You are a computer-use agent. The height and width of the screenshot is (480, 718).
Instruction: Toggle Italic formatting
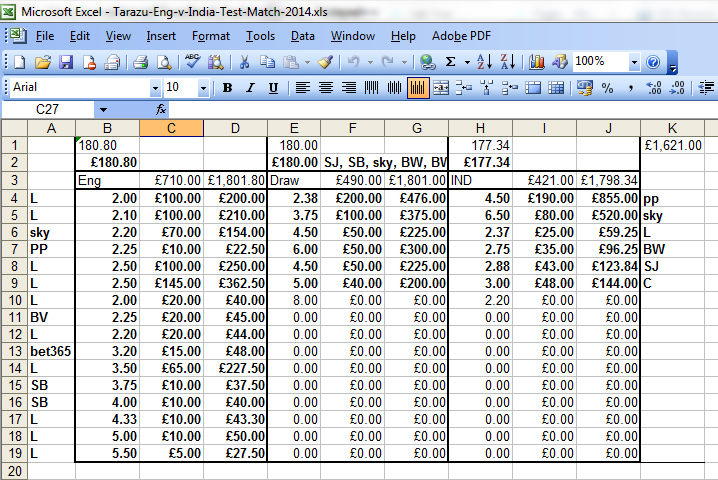pos(250,88)
